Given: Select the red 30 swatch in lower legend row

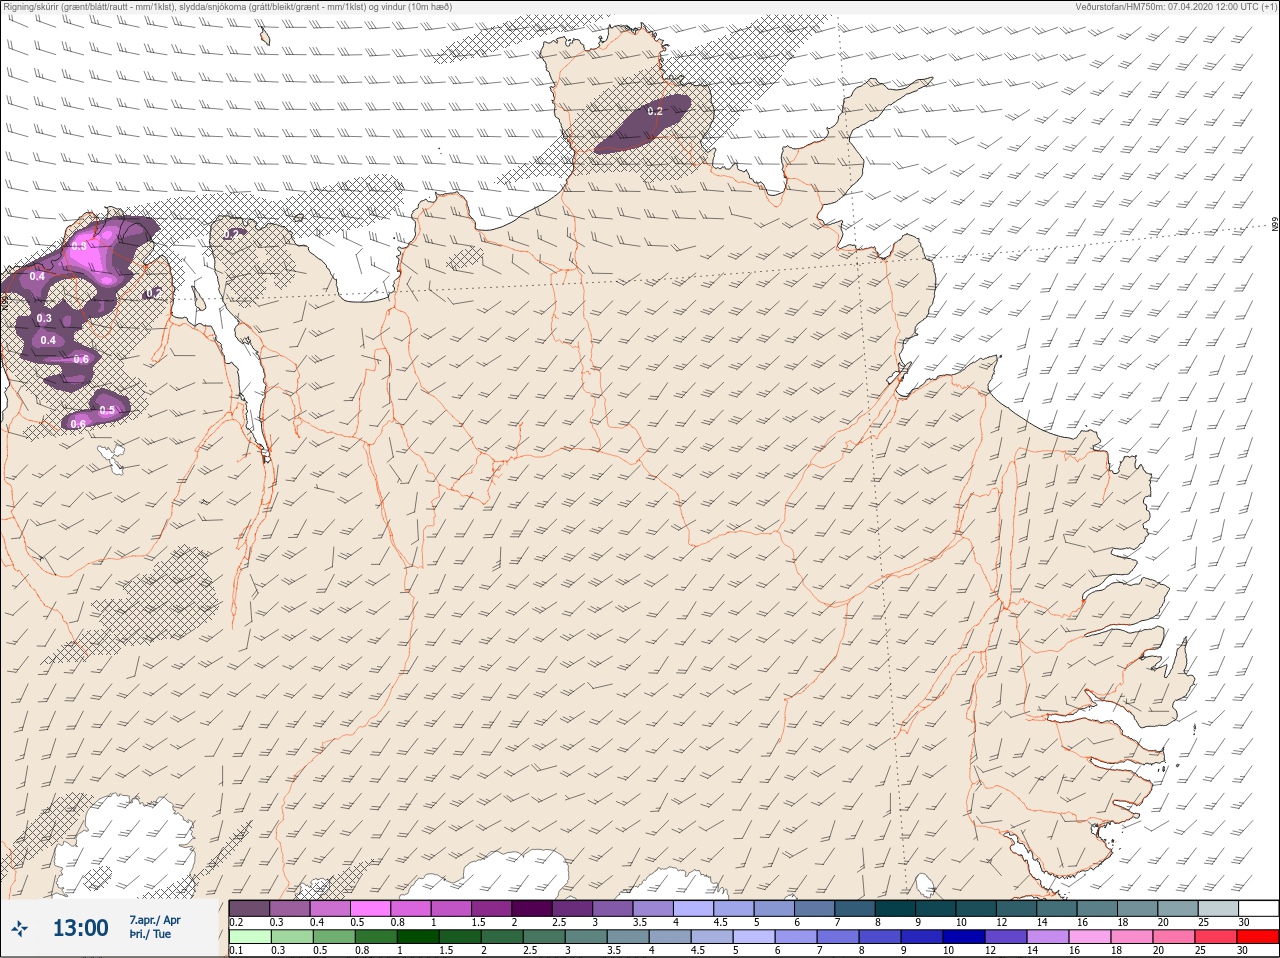Looking at the screenshot, I should point(1258,937).
